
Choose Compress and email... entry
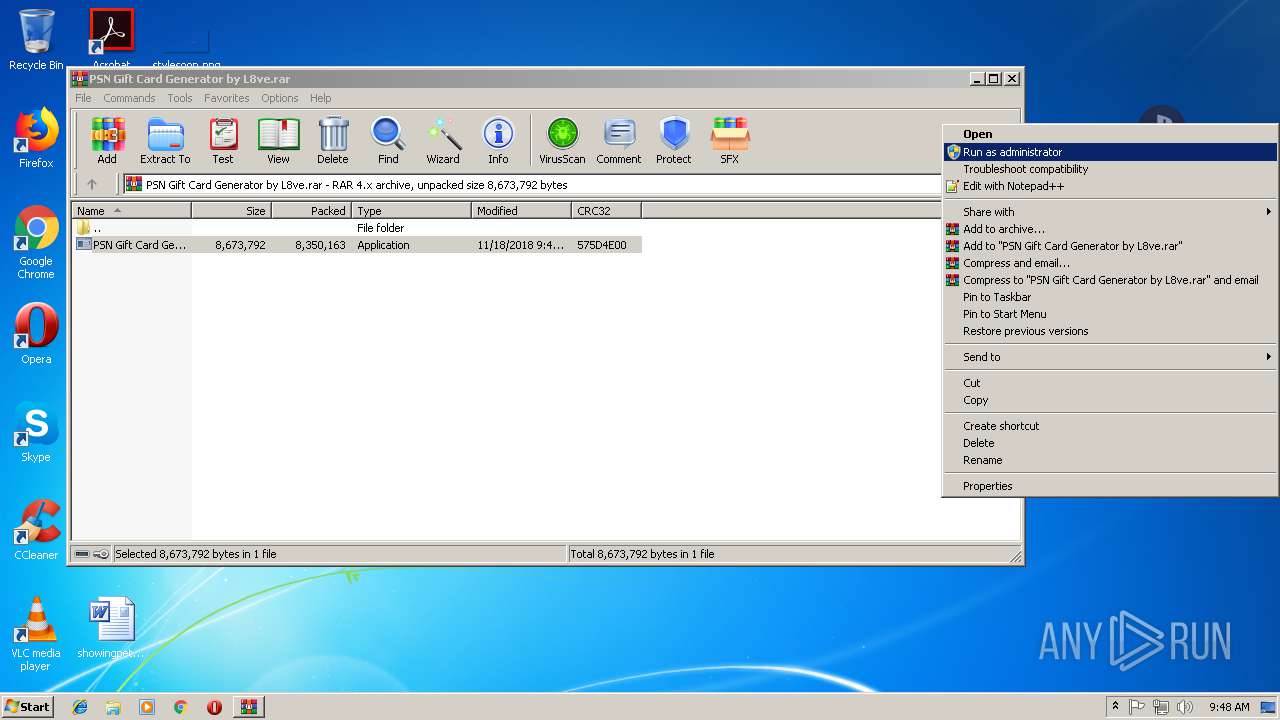pos(1110,263)
